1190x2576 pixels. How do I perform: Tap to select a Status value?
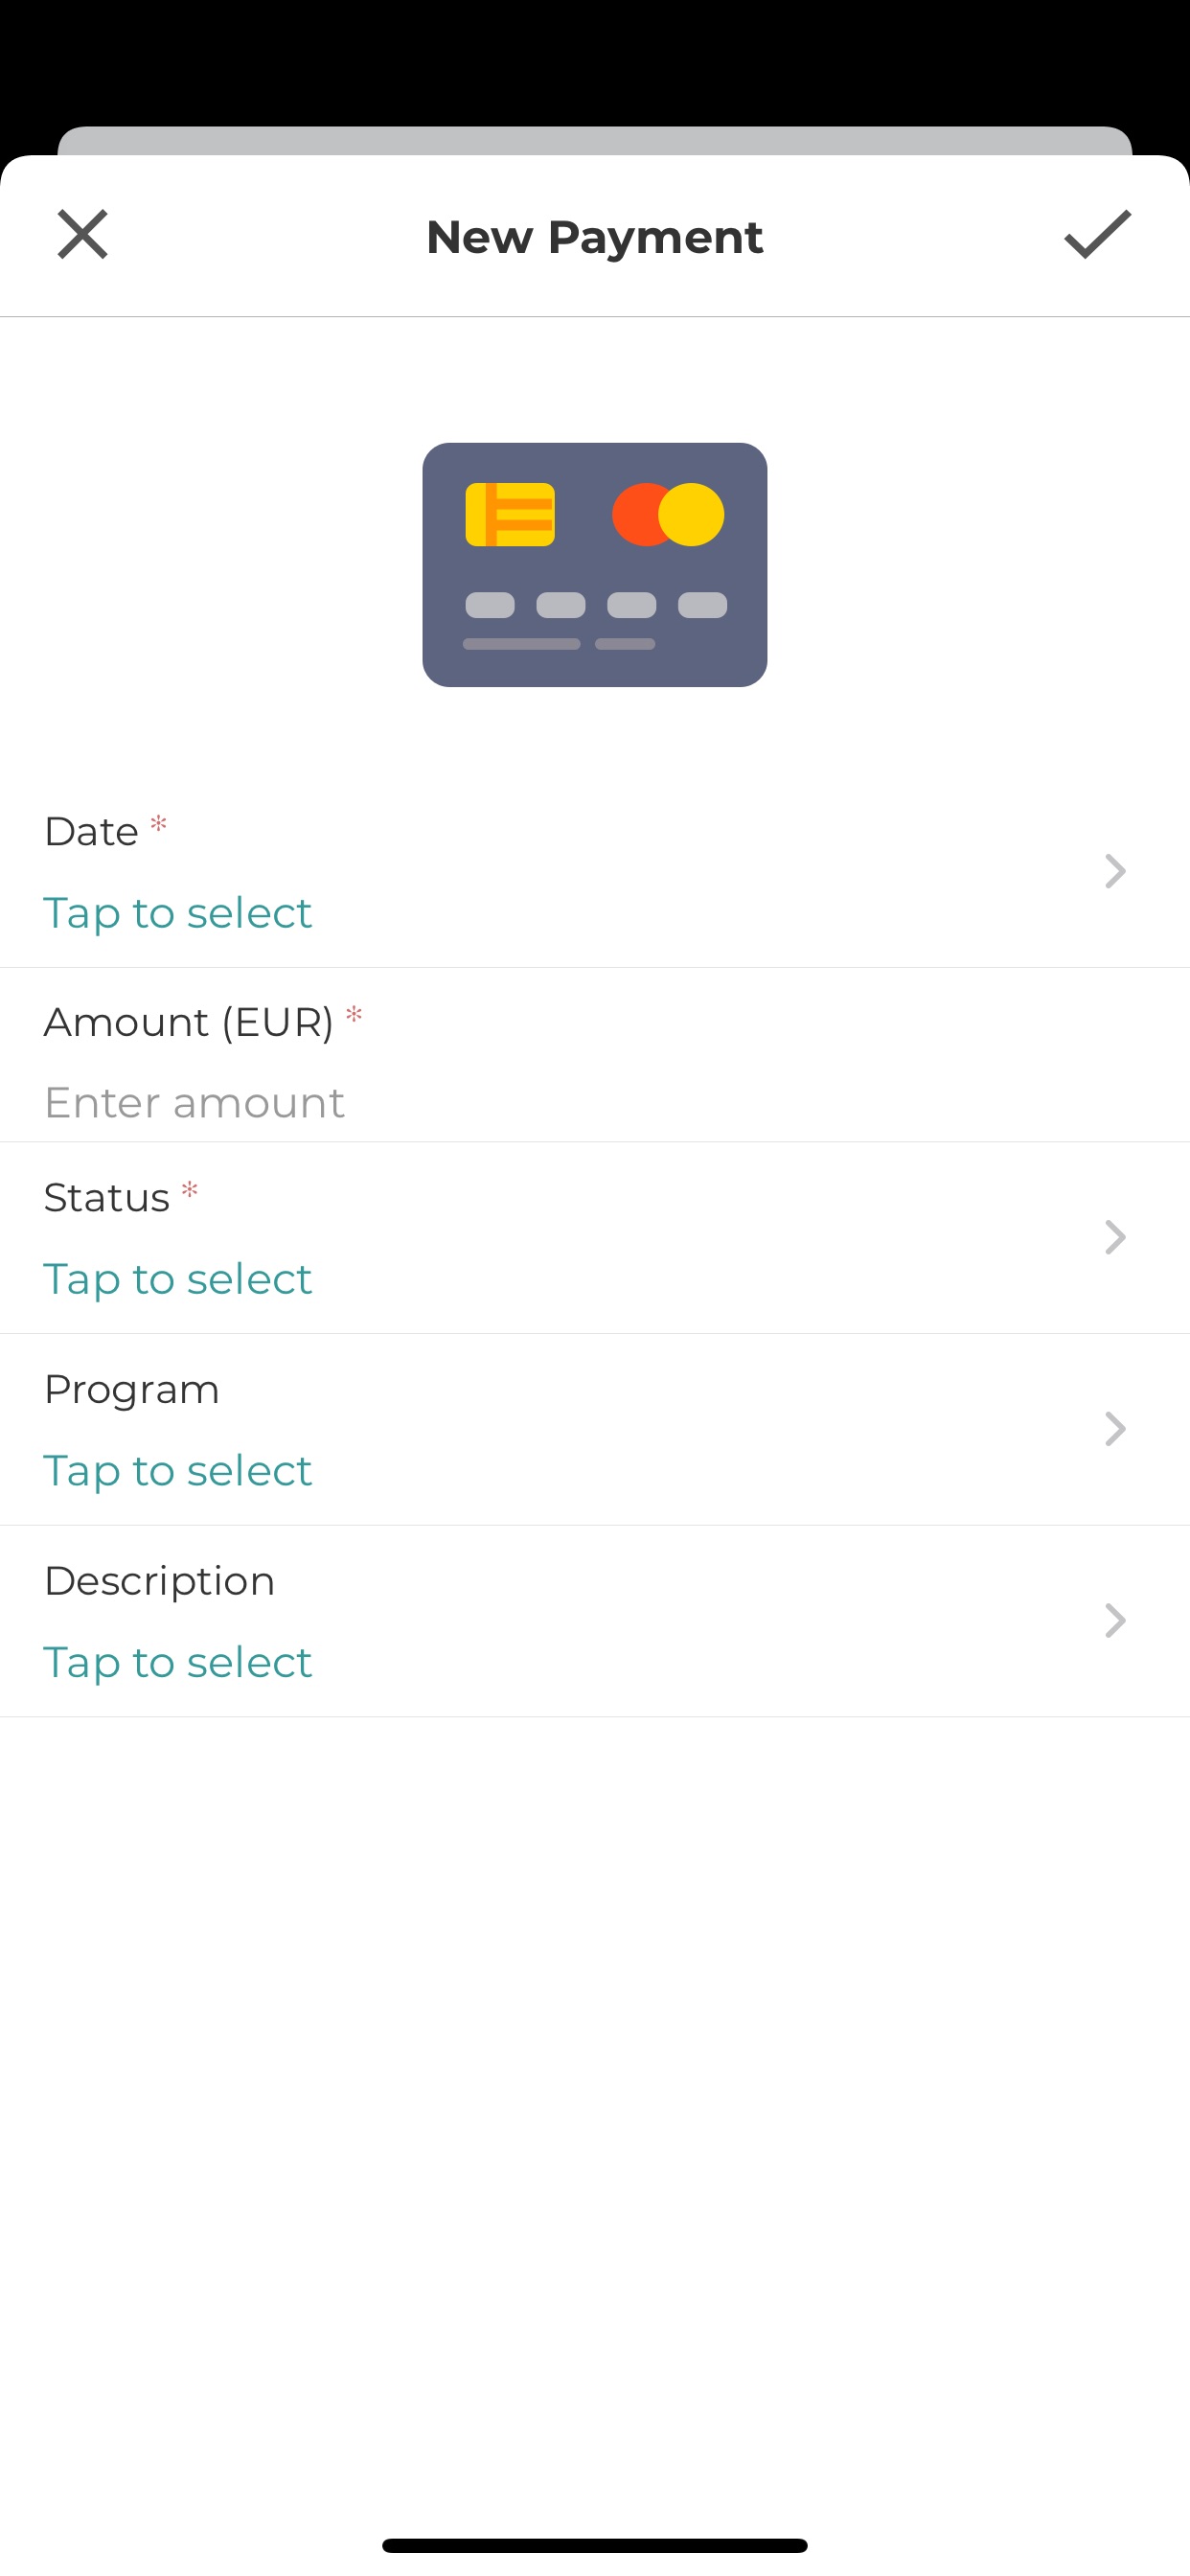tap(178, 1279)
